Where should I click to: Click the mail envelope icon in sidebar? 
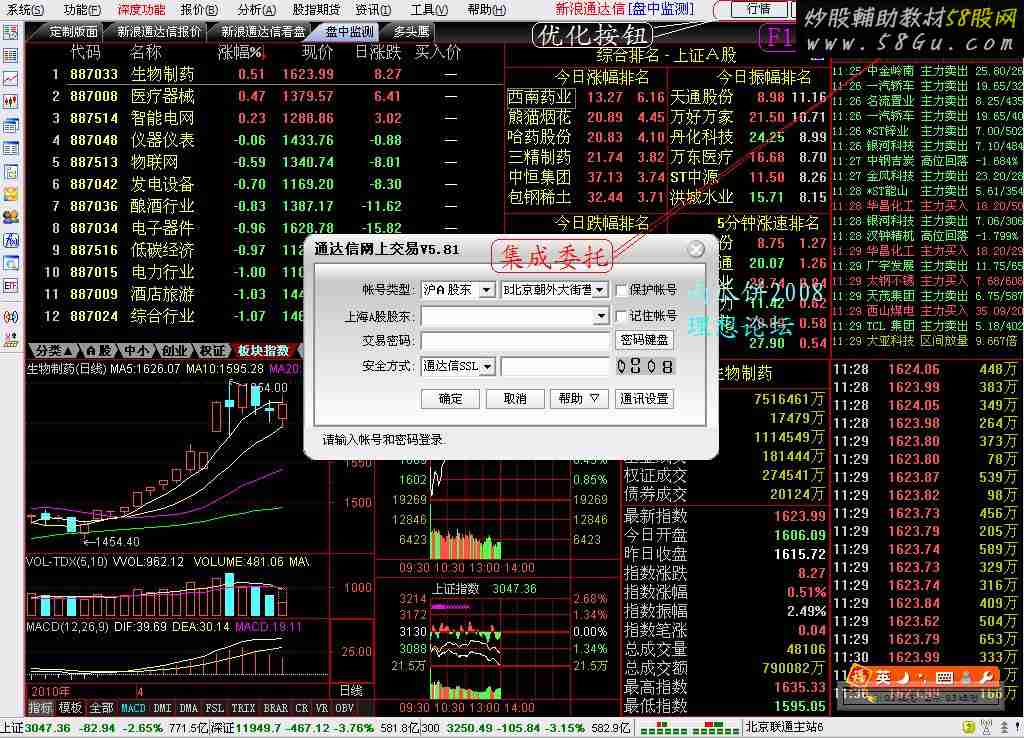click(10, 194)
